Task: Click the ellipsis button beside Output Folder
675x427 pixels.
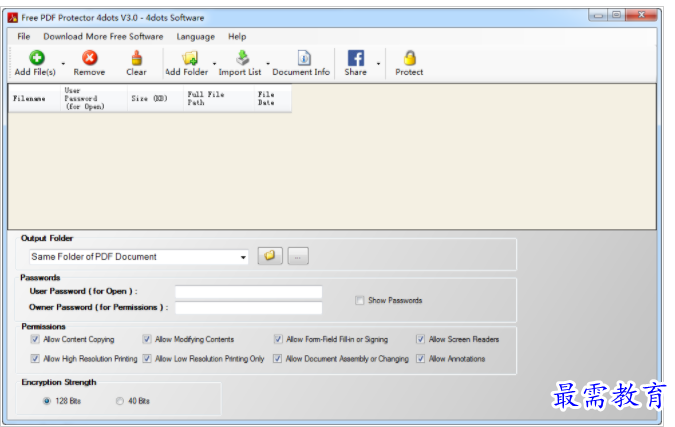Action: point(298,256)
